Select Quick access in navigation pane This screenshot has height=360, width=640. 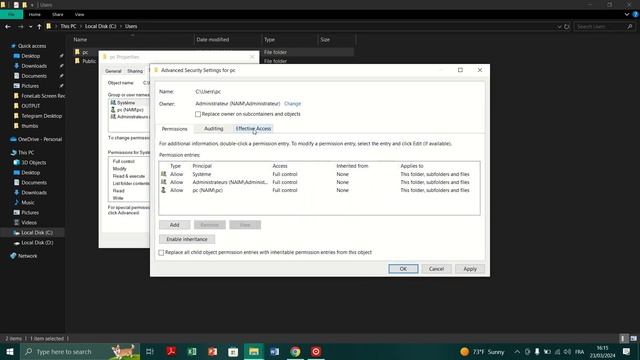32,46
